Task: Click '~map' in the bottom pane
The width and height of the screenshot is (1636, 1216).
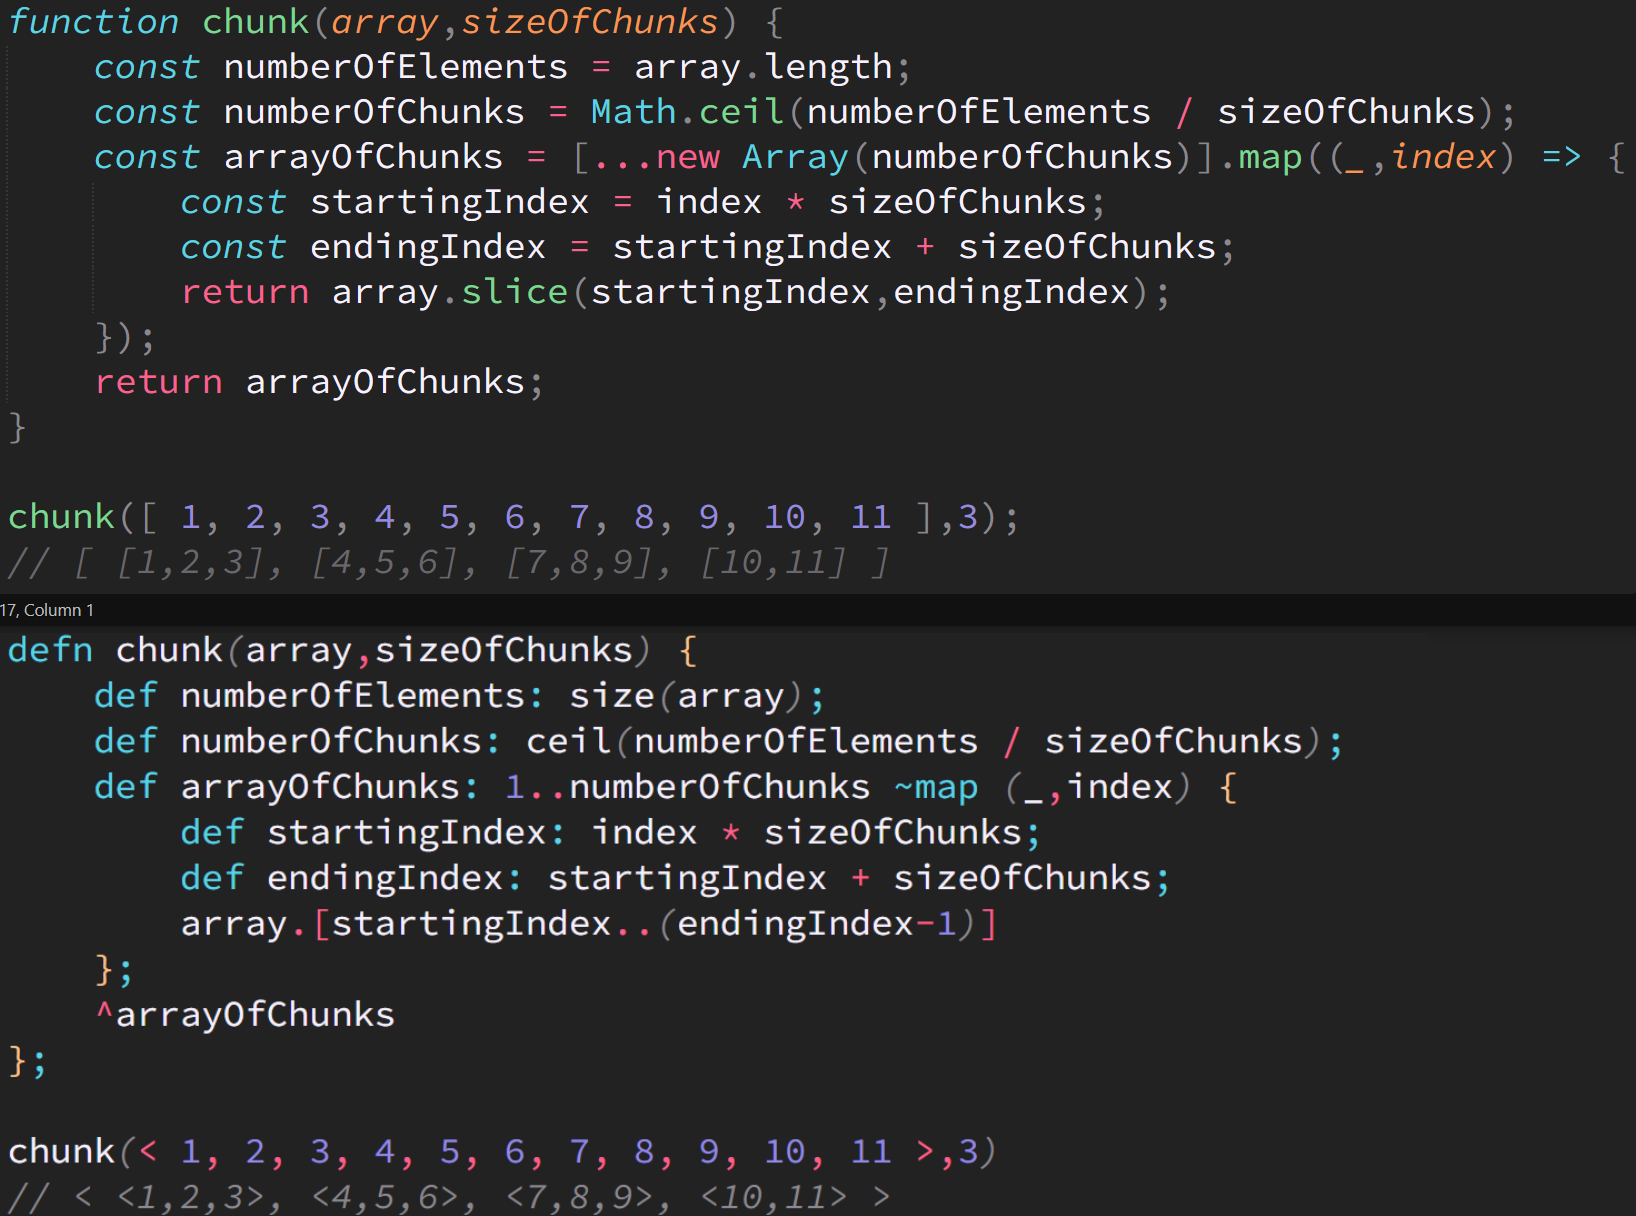Action: click(x=936, y=787)
